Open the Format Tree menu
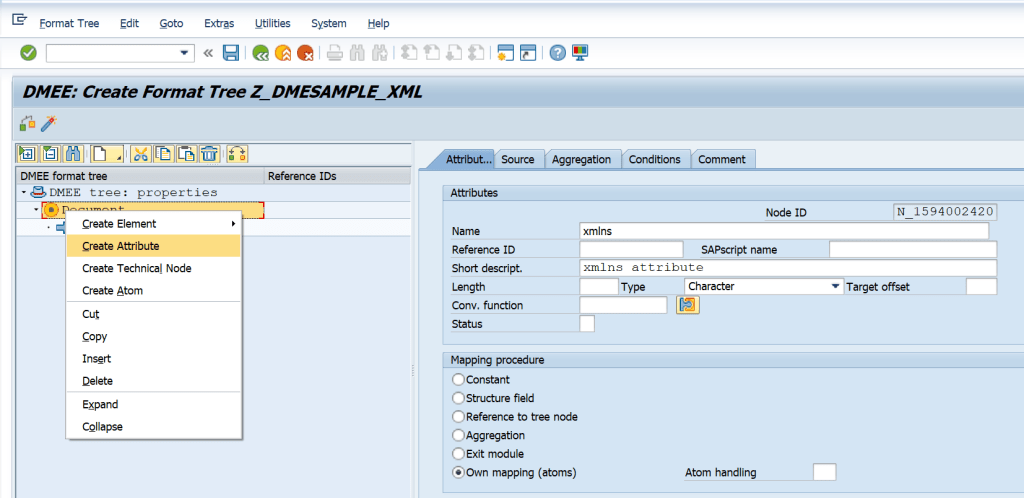Screen dimensions: 1024x498 click(69, 23)
